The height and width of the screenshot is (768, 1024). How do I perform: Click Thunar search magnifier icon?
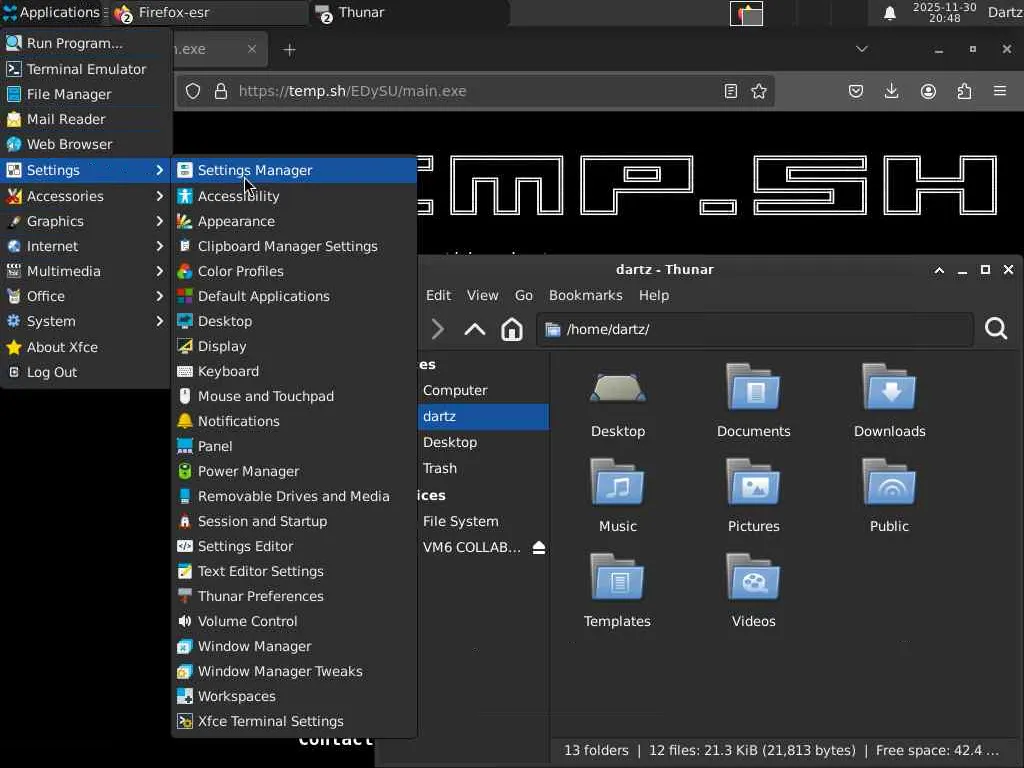[995, 329]
